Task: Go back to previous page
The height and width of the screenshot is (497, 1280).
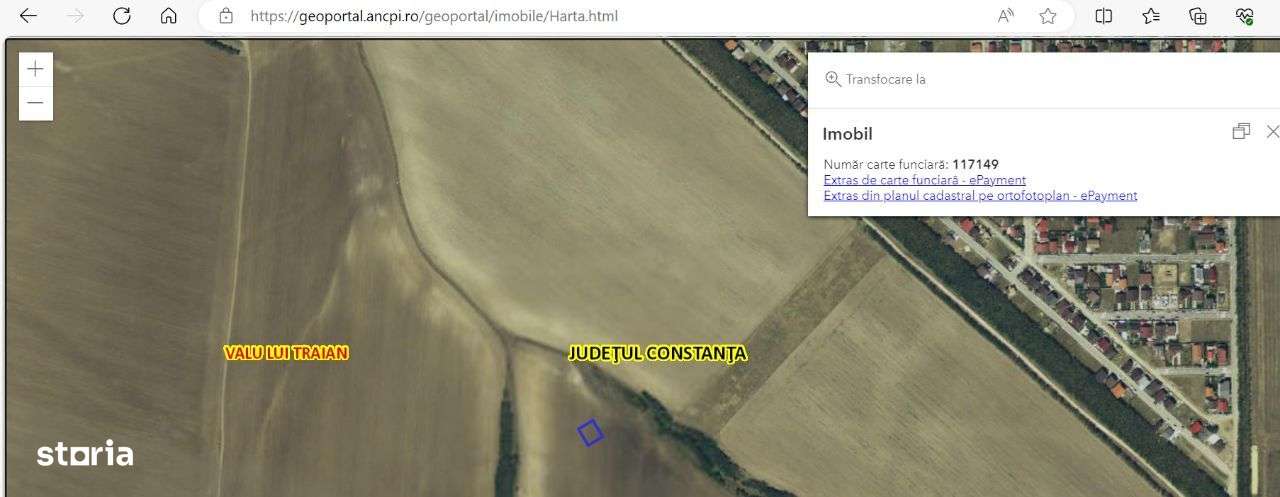Action: click(x=28, y=16)
